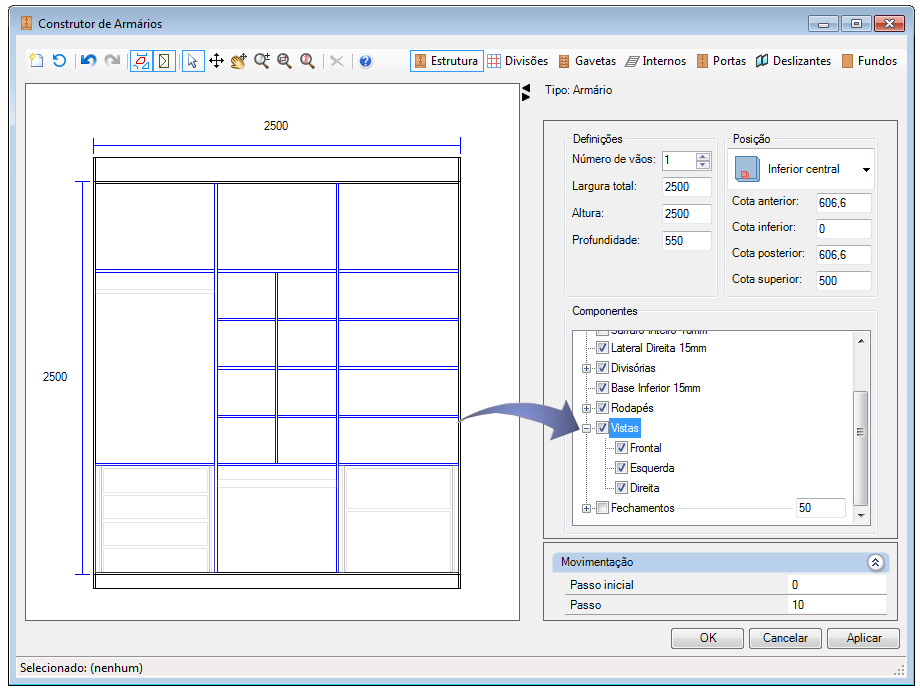Uncheck Base Inferior 15mm checkbox
Screen dimensions: 920x694
tap(602, 388)
